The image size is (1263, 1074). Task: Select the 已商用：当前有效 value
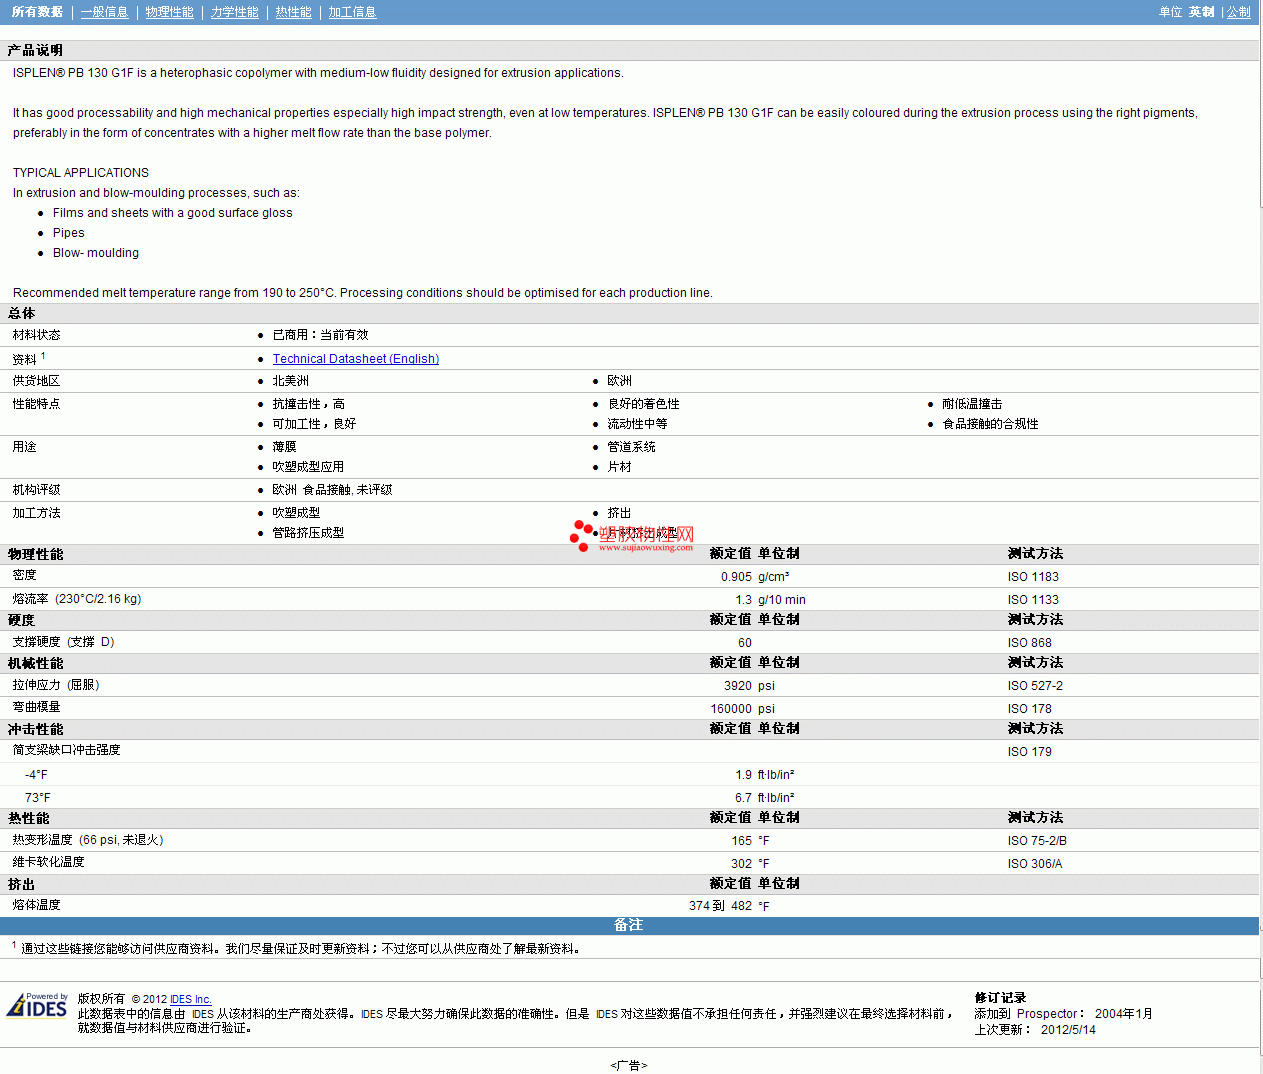320,335
